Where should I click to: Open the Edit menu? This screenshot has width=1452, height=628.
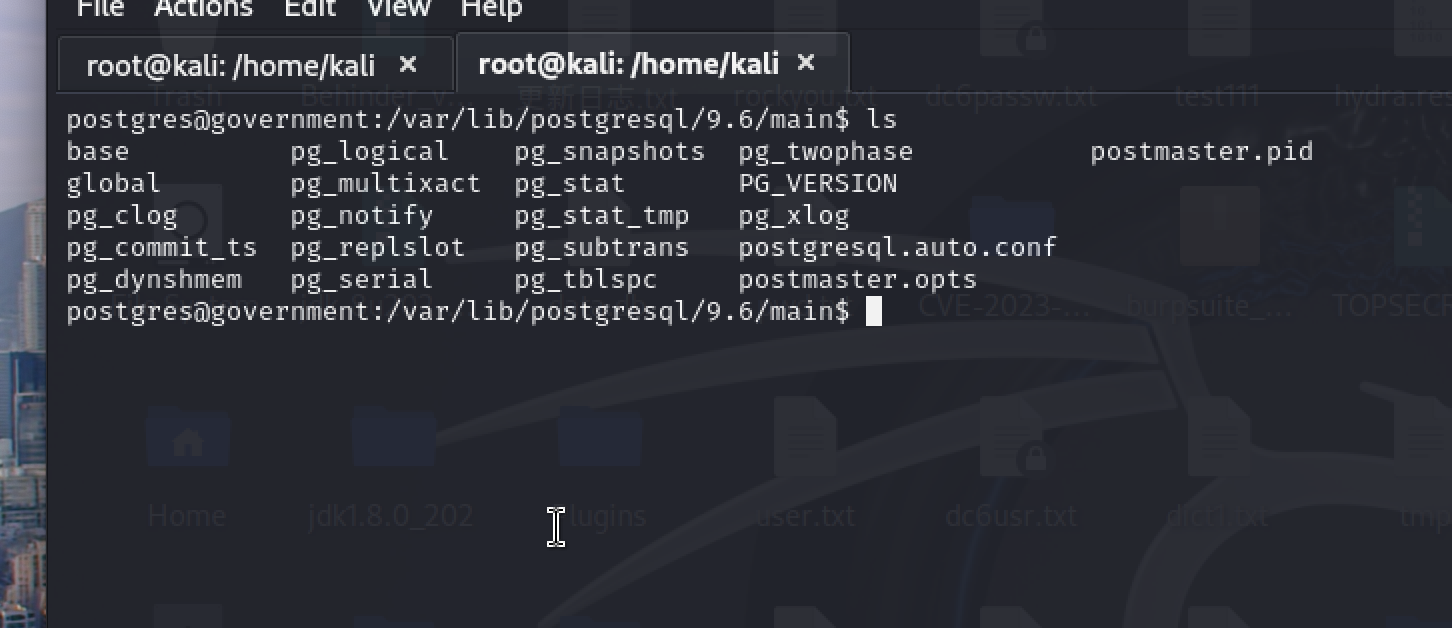tap(310, 9)
